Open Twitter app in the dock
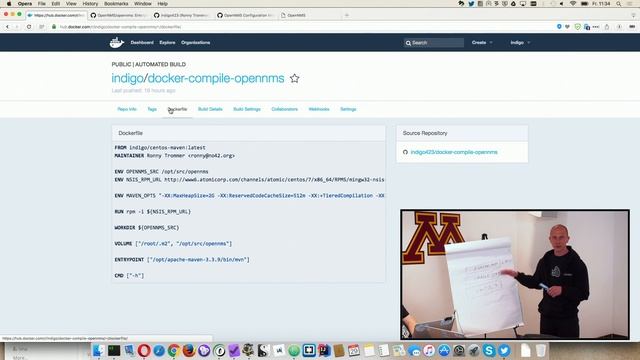640x360 pixels. [504, 351]
